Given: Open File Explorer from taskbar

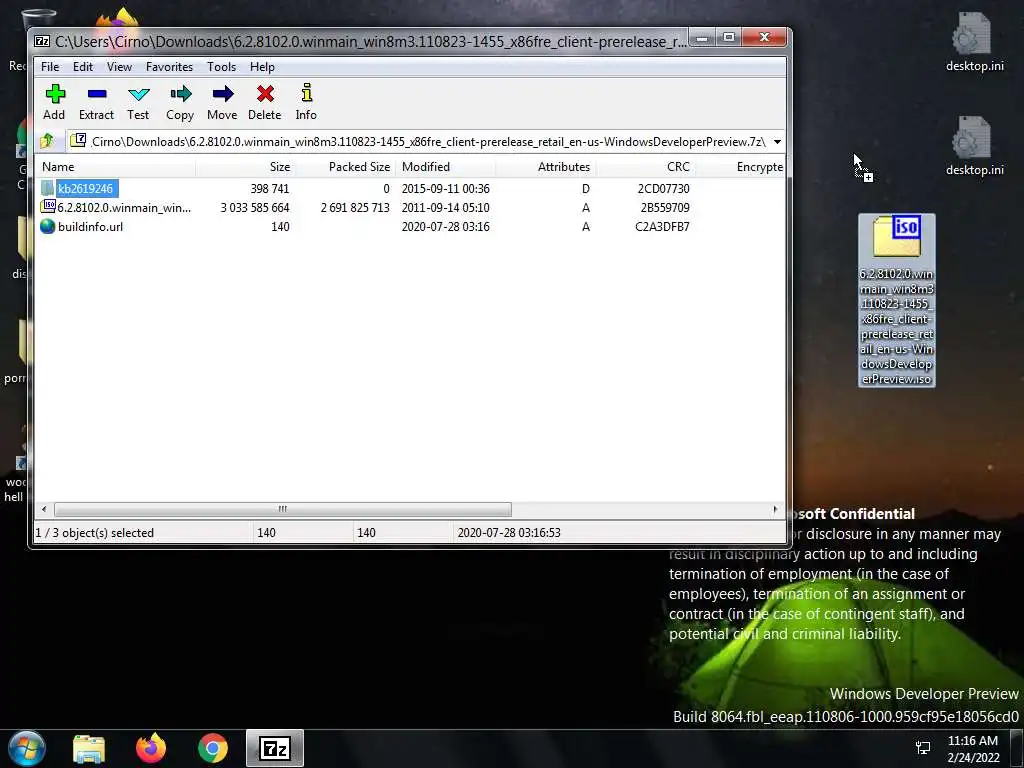Looking at the screenshot, I should (89, 748).
